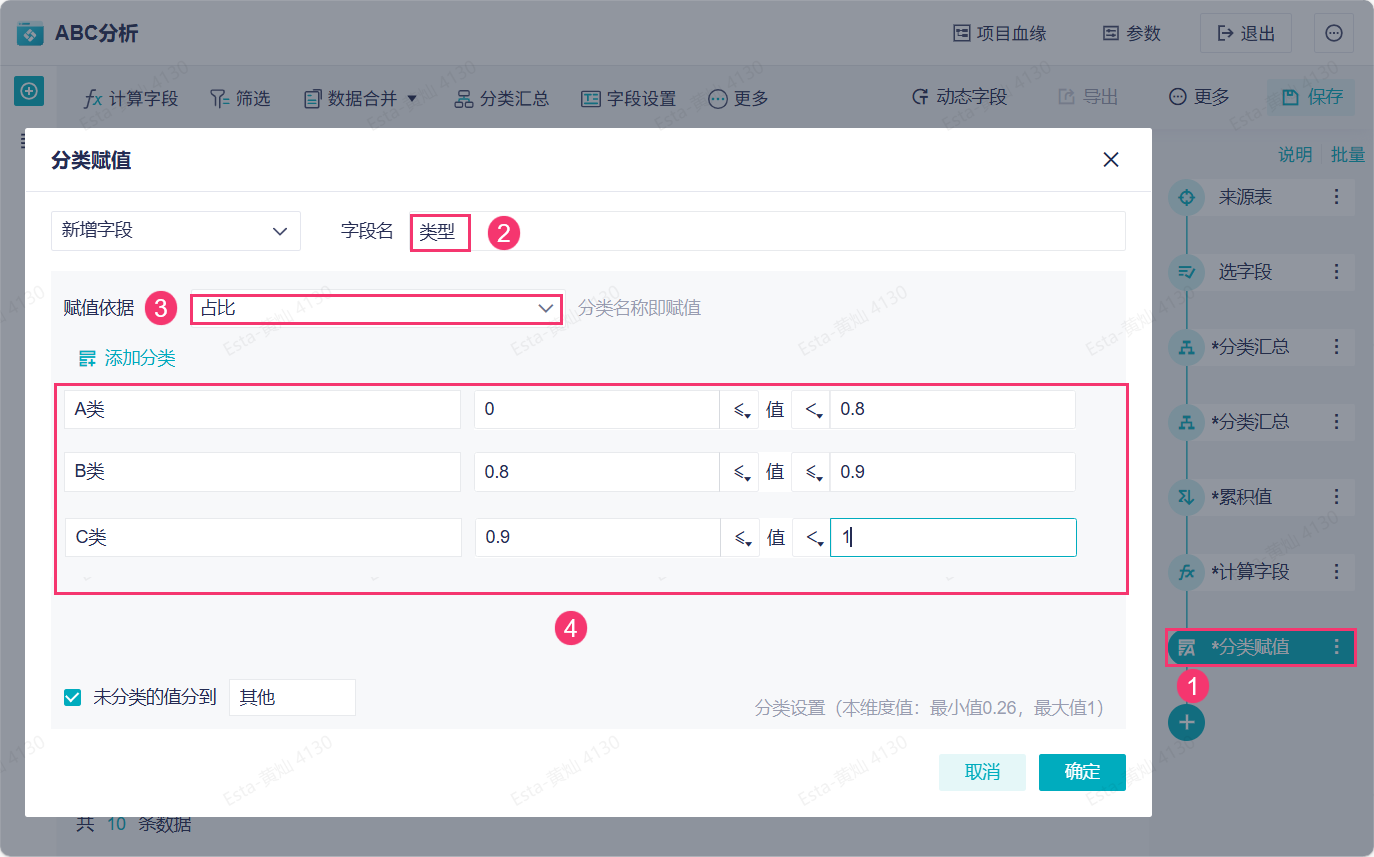Click the 保存 save button
1374x857 pixels.
pyautogui.click(x=1311, y=97)
